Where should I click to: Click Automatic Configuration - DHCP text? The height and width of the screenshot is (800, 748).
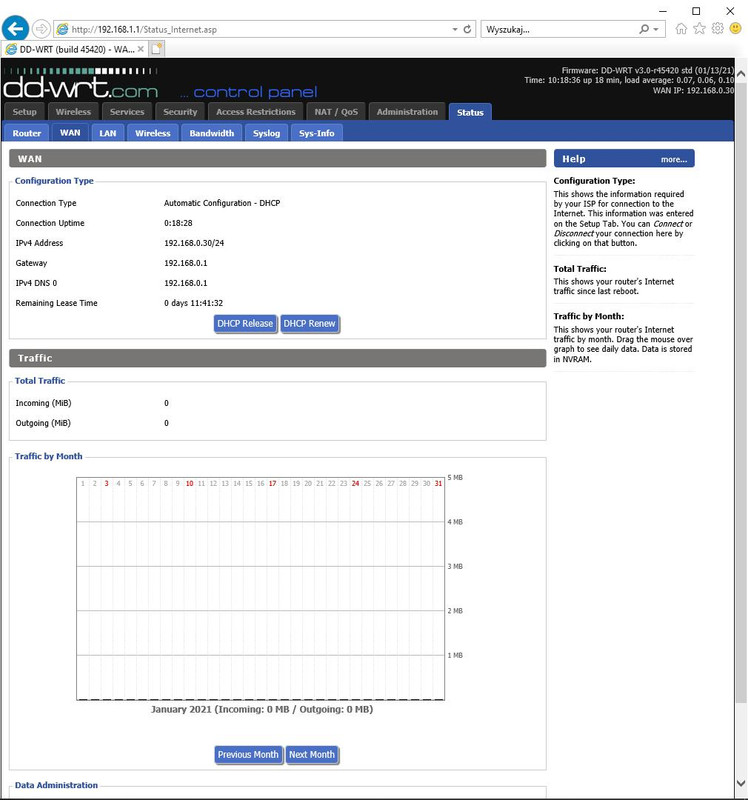pos(222,203)
